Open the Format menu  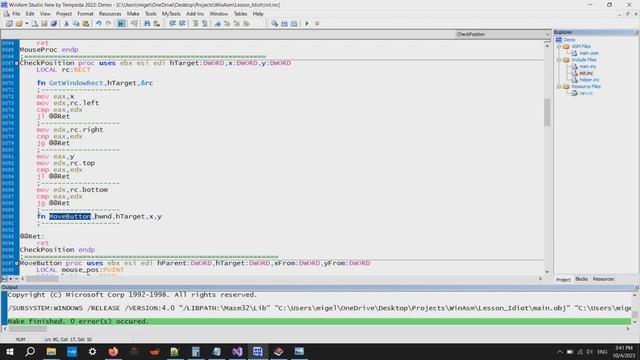click(85, 14)
